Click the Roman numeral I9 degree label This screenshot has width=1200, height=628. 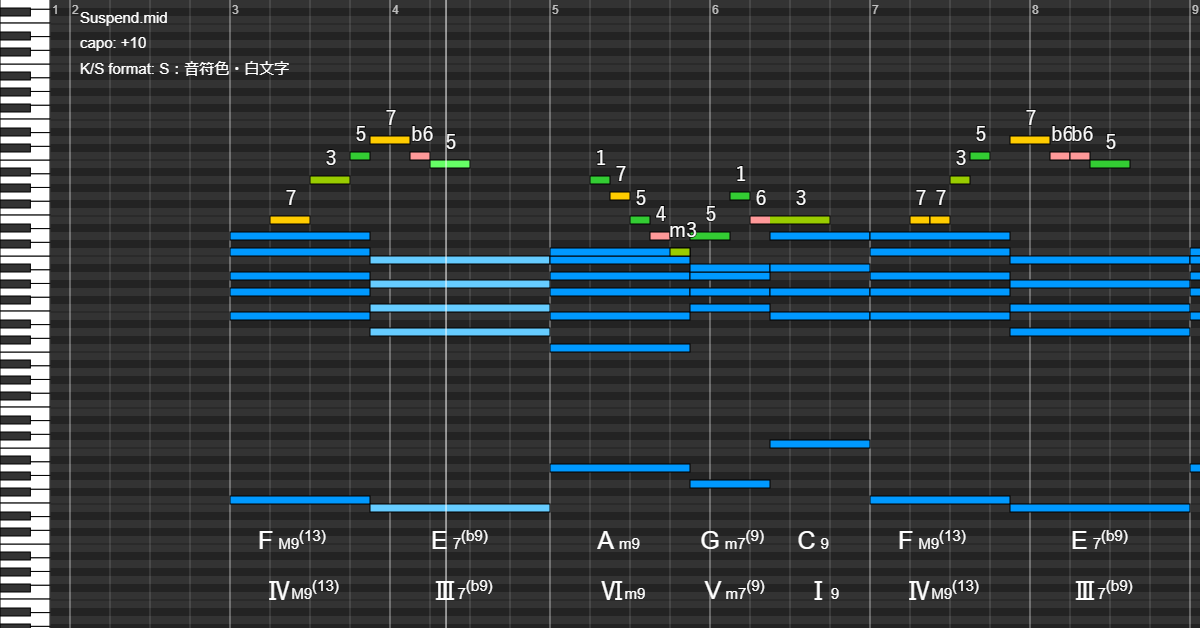pyautogui.click(x=825, y=591)
